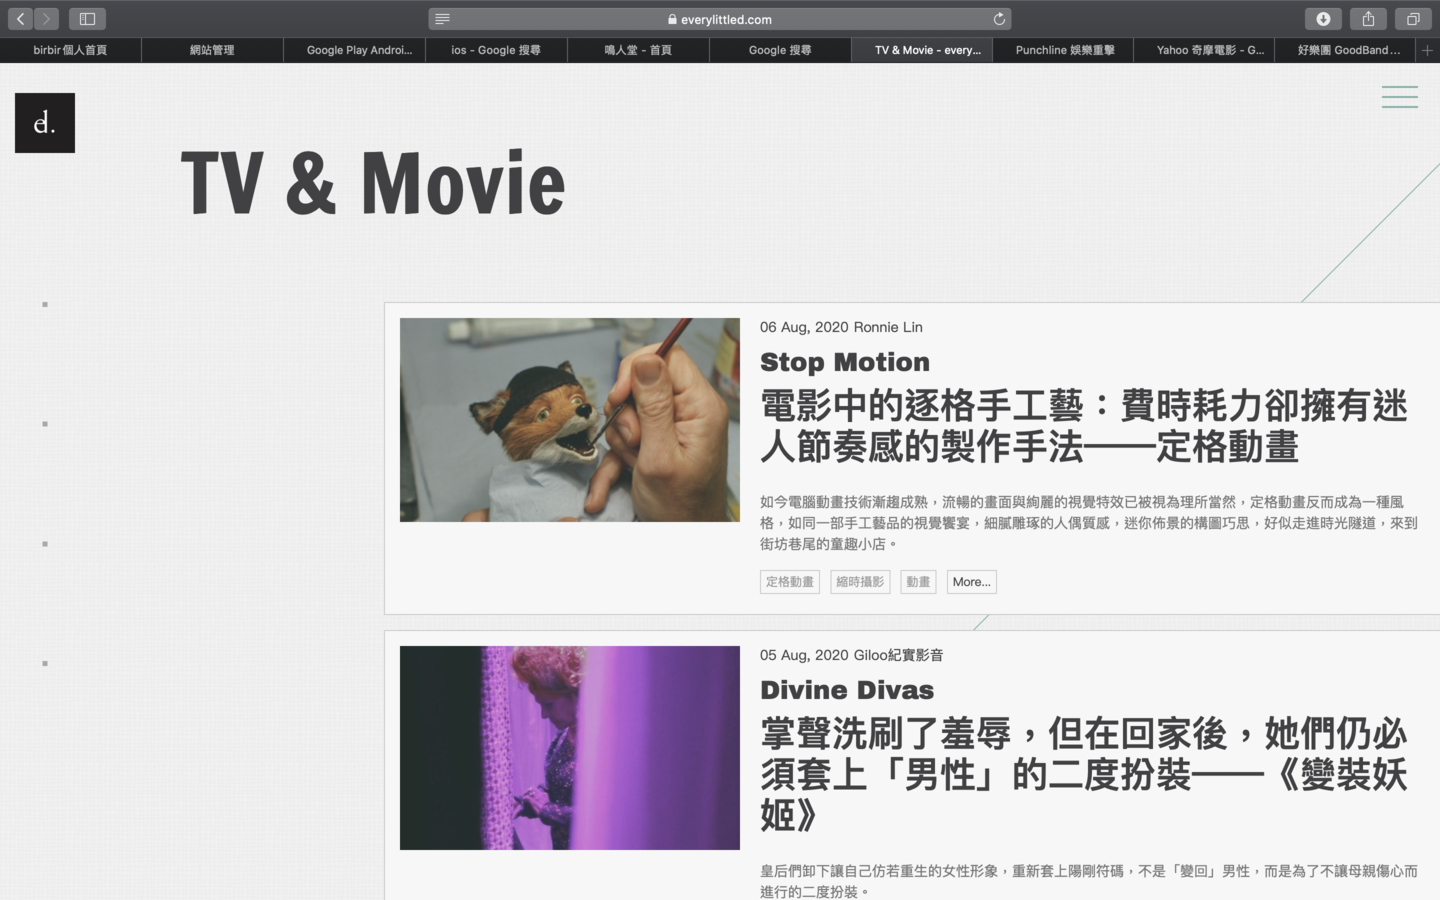1440x900 pixels.
Task: Open Reader view icon in address bar
Action: tap(442, 19)
